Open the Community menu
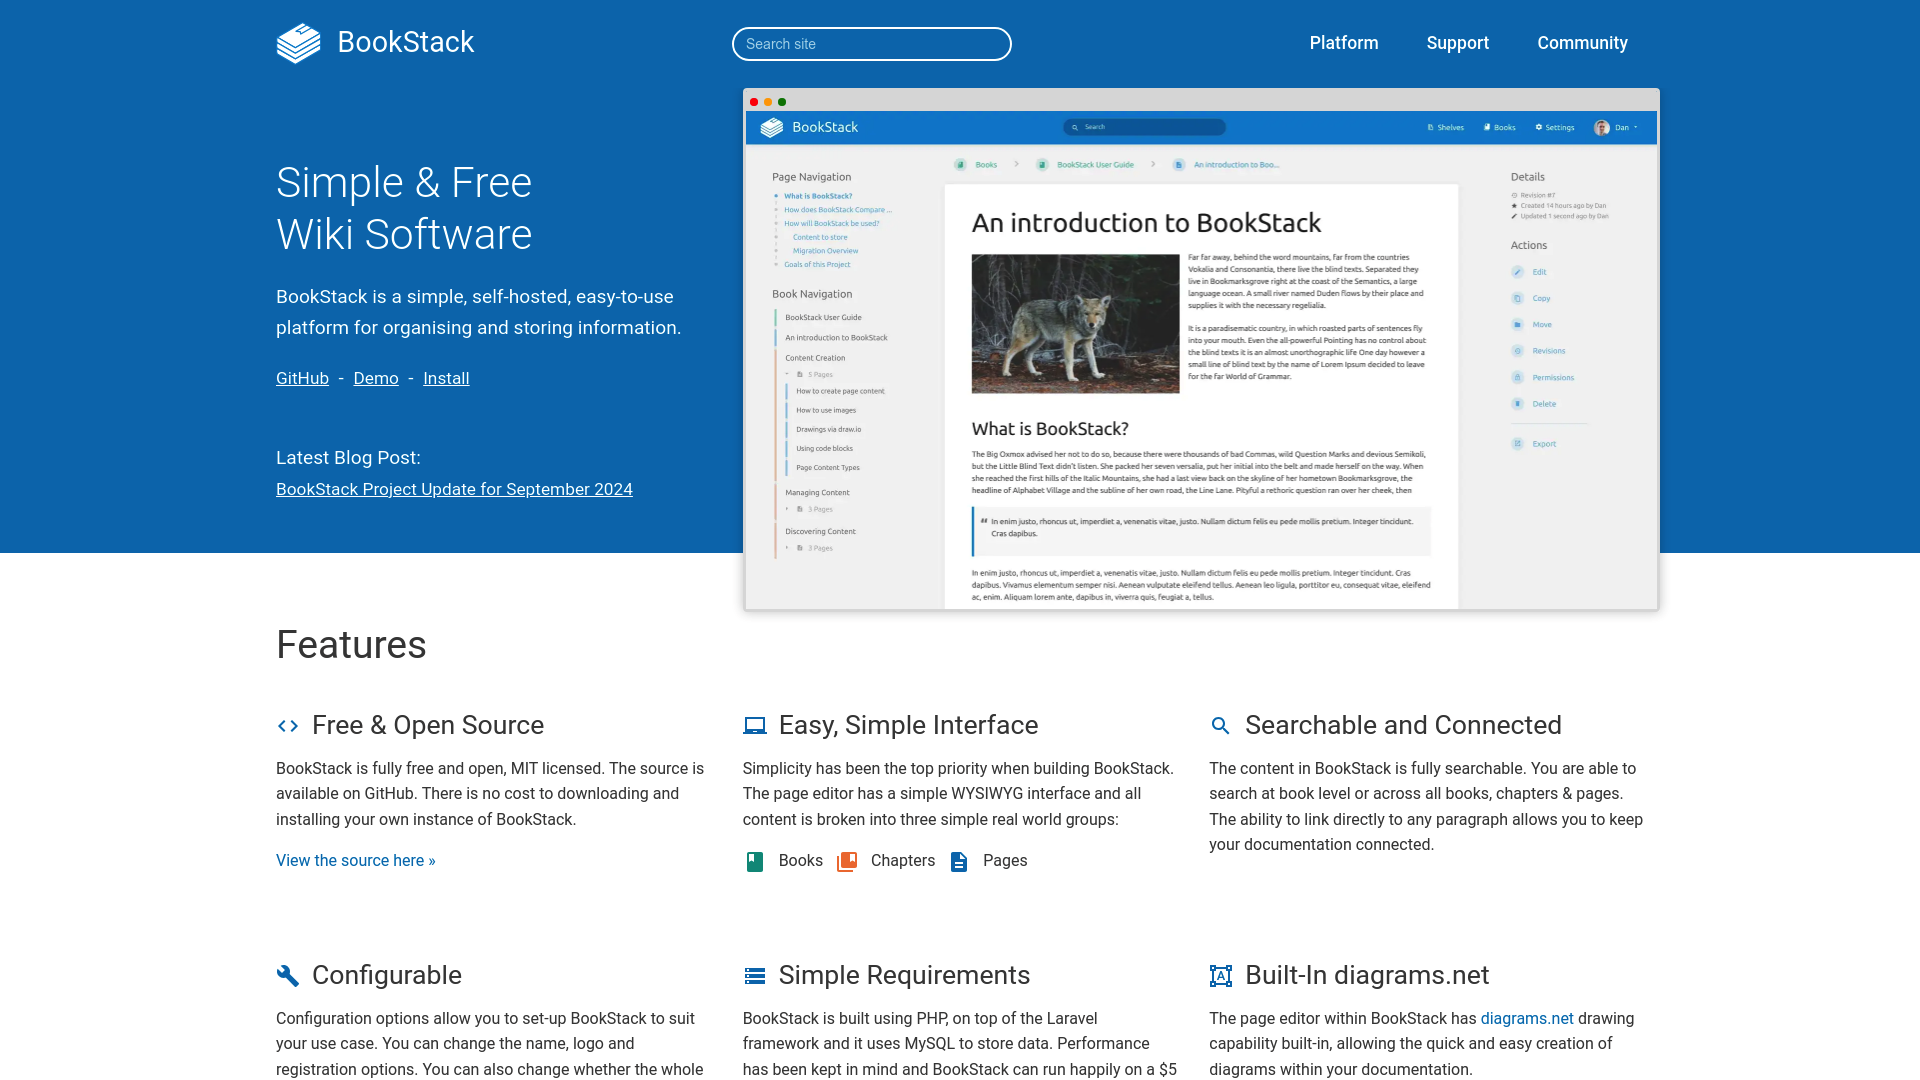Viewport: 1920px width, 1080px height. (1582, 42)
